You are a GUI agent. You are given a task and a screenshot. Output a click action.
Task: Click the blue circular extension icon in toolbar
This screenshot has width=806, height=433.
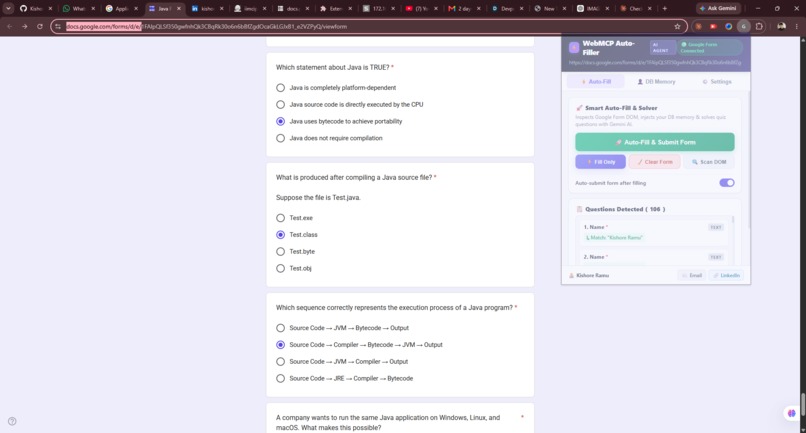tap(728, 26)
